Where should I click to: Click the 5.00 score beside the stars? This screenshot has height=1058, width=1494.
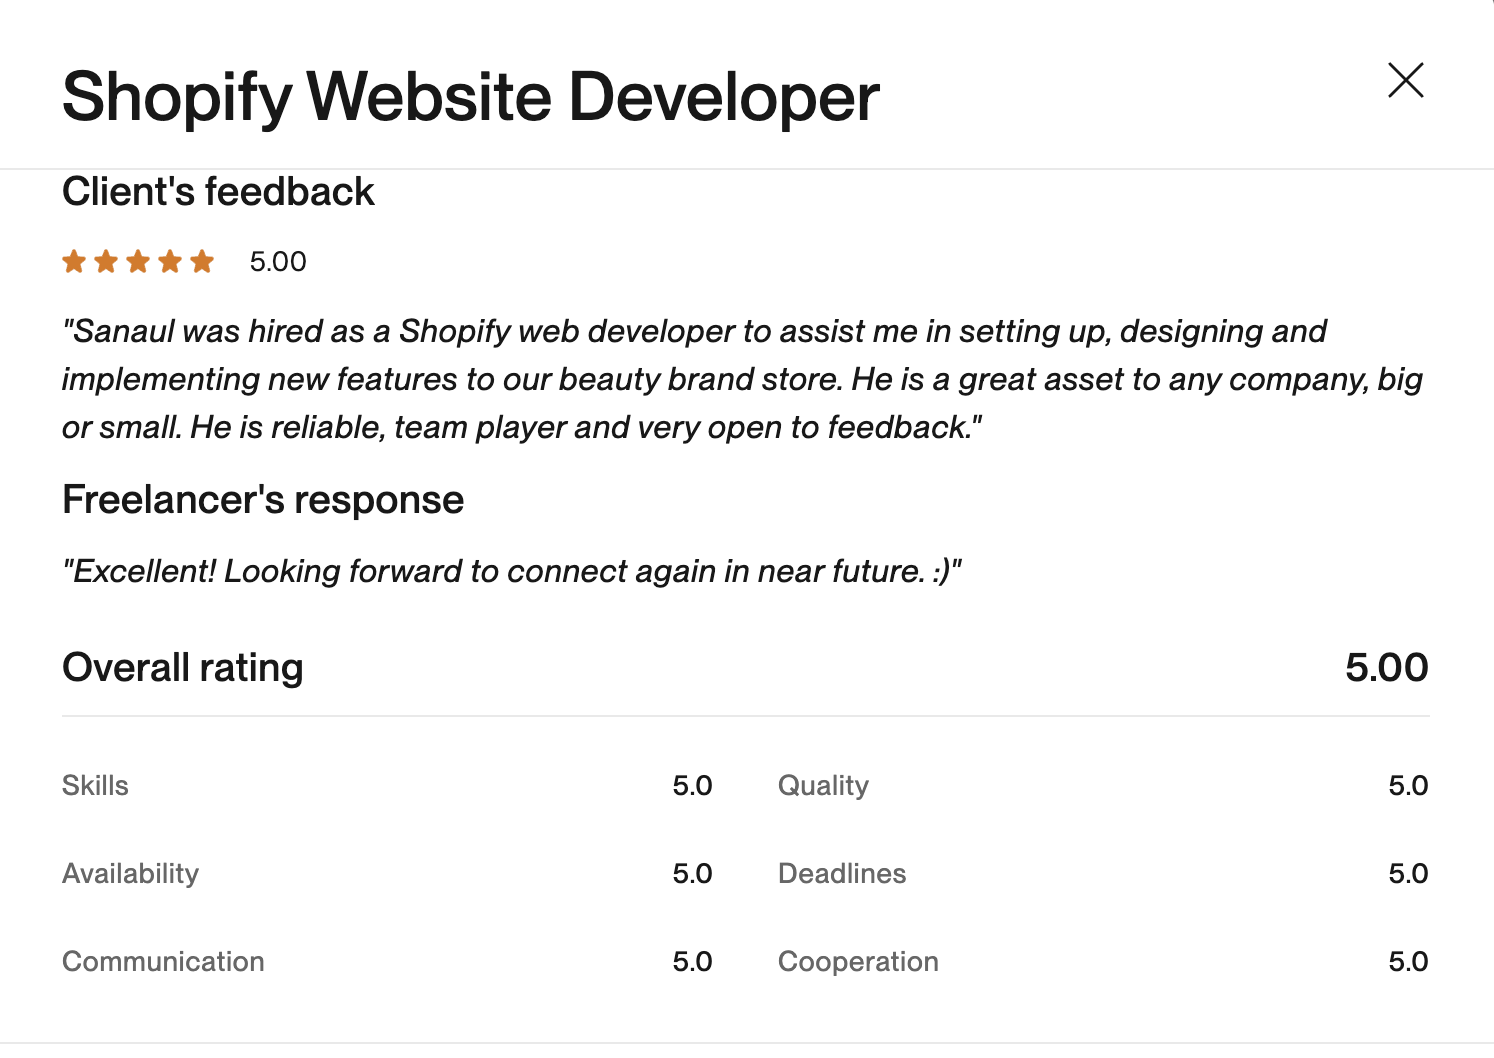click(x=278, y=262)
